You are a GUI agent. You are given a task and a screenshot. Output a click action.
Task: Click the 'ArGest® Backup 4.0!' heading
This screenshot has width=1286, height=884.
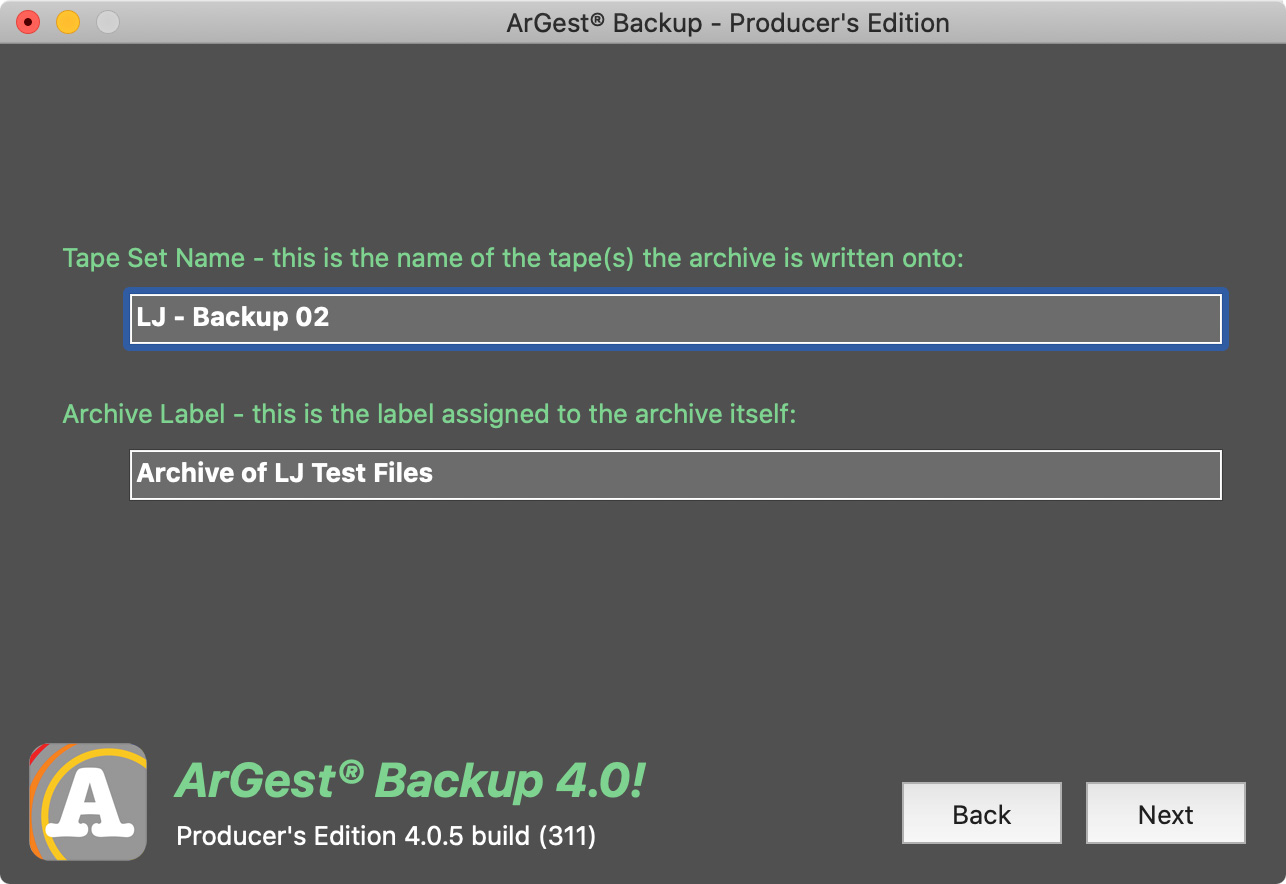coord(410,780)
